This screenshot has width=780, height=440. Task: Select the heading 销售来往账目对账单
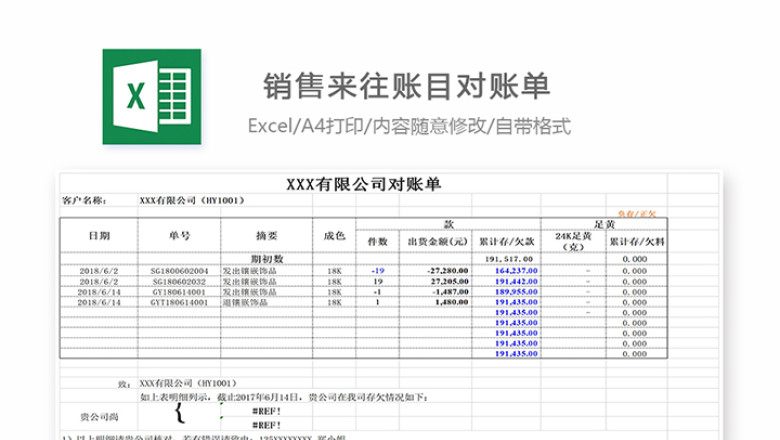pyautogui.click(x=406, y=87)
